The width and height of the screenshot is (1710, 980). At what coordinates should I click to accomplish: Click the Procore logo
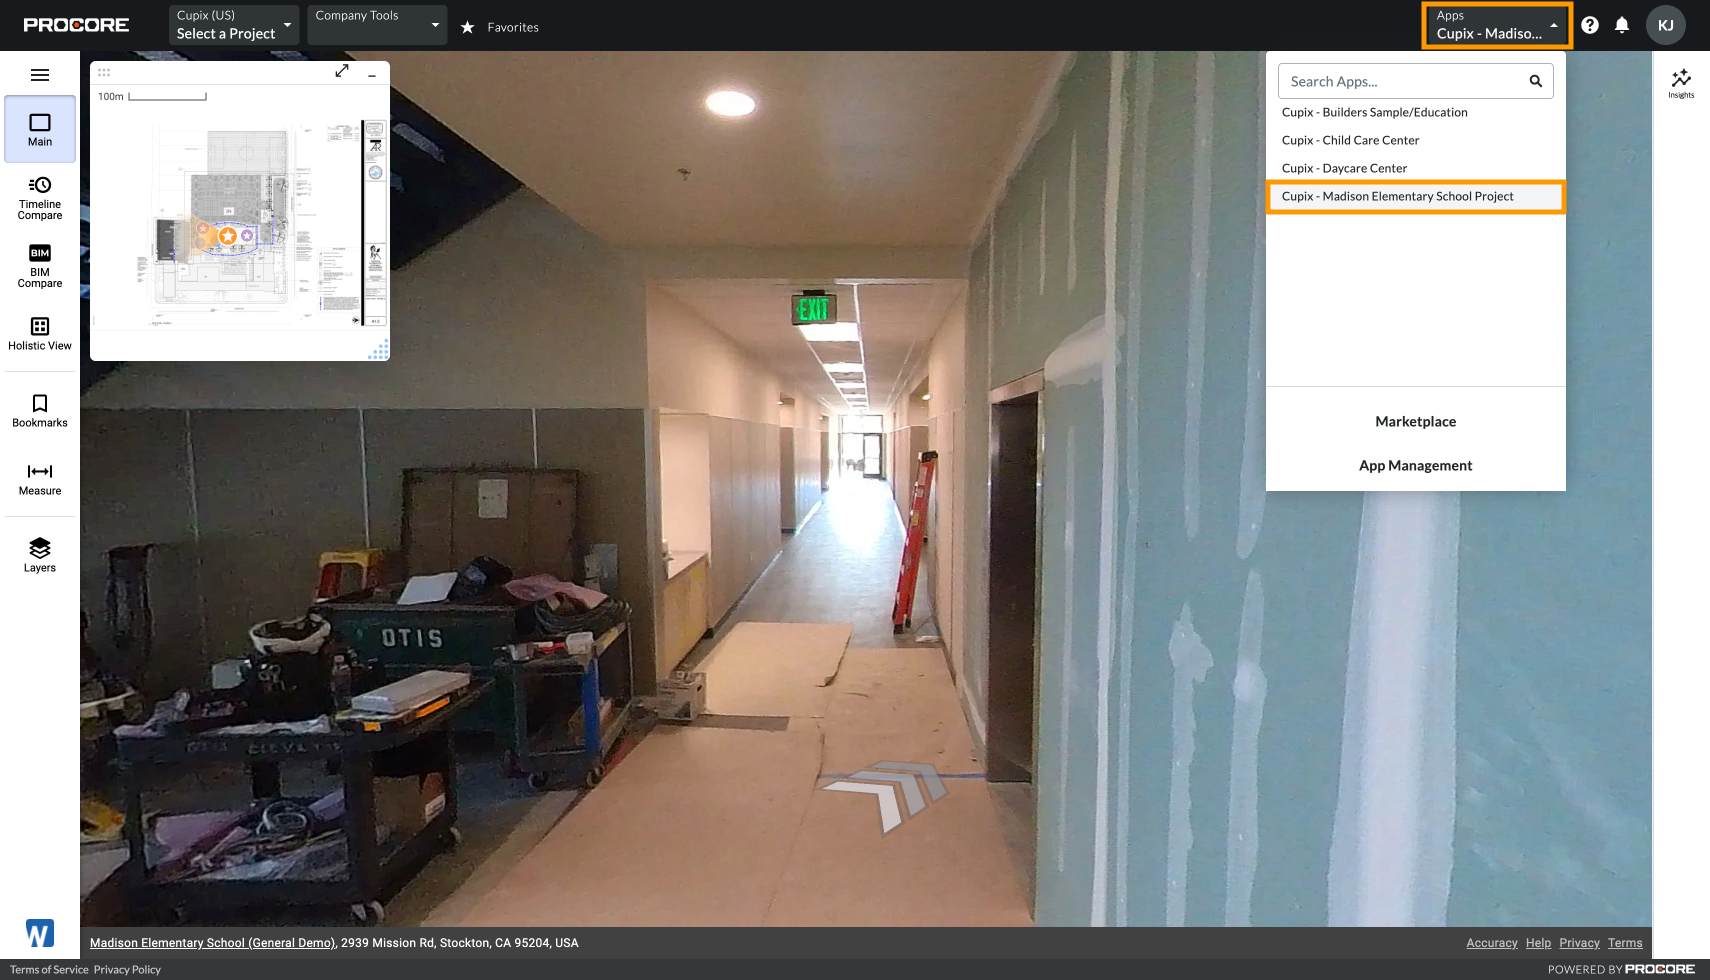pos(76,25)
